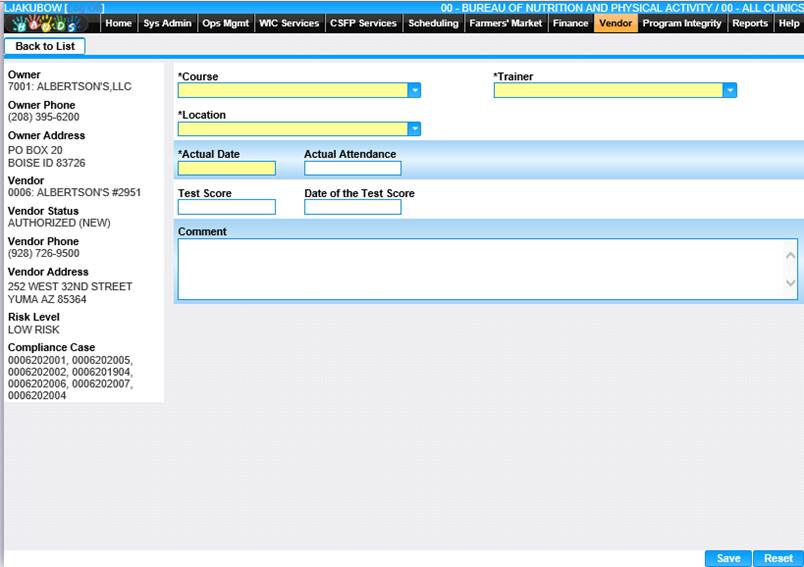
Task: Select risk level value LOW RISK
Action: 33,330
